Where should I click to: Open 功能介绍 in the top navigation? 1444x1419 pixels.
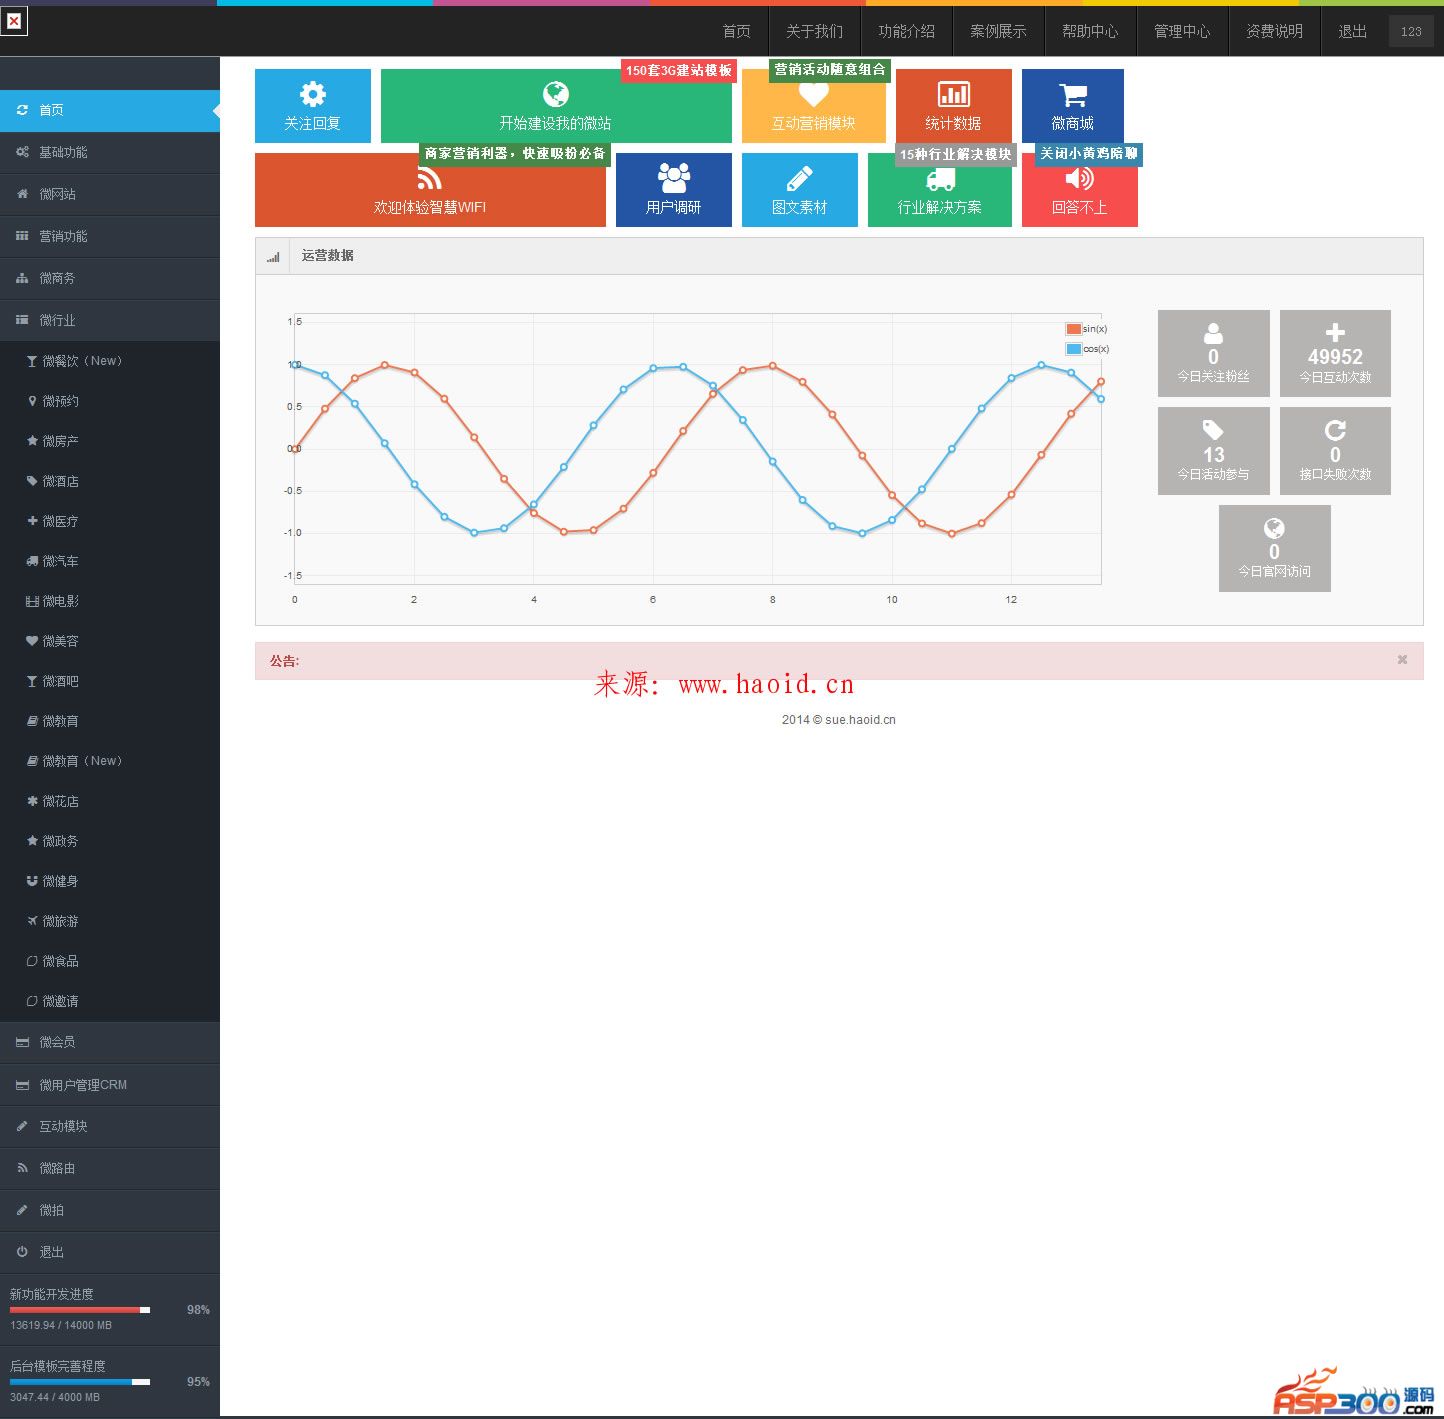tap(907, 31)
